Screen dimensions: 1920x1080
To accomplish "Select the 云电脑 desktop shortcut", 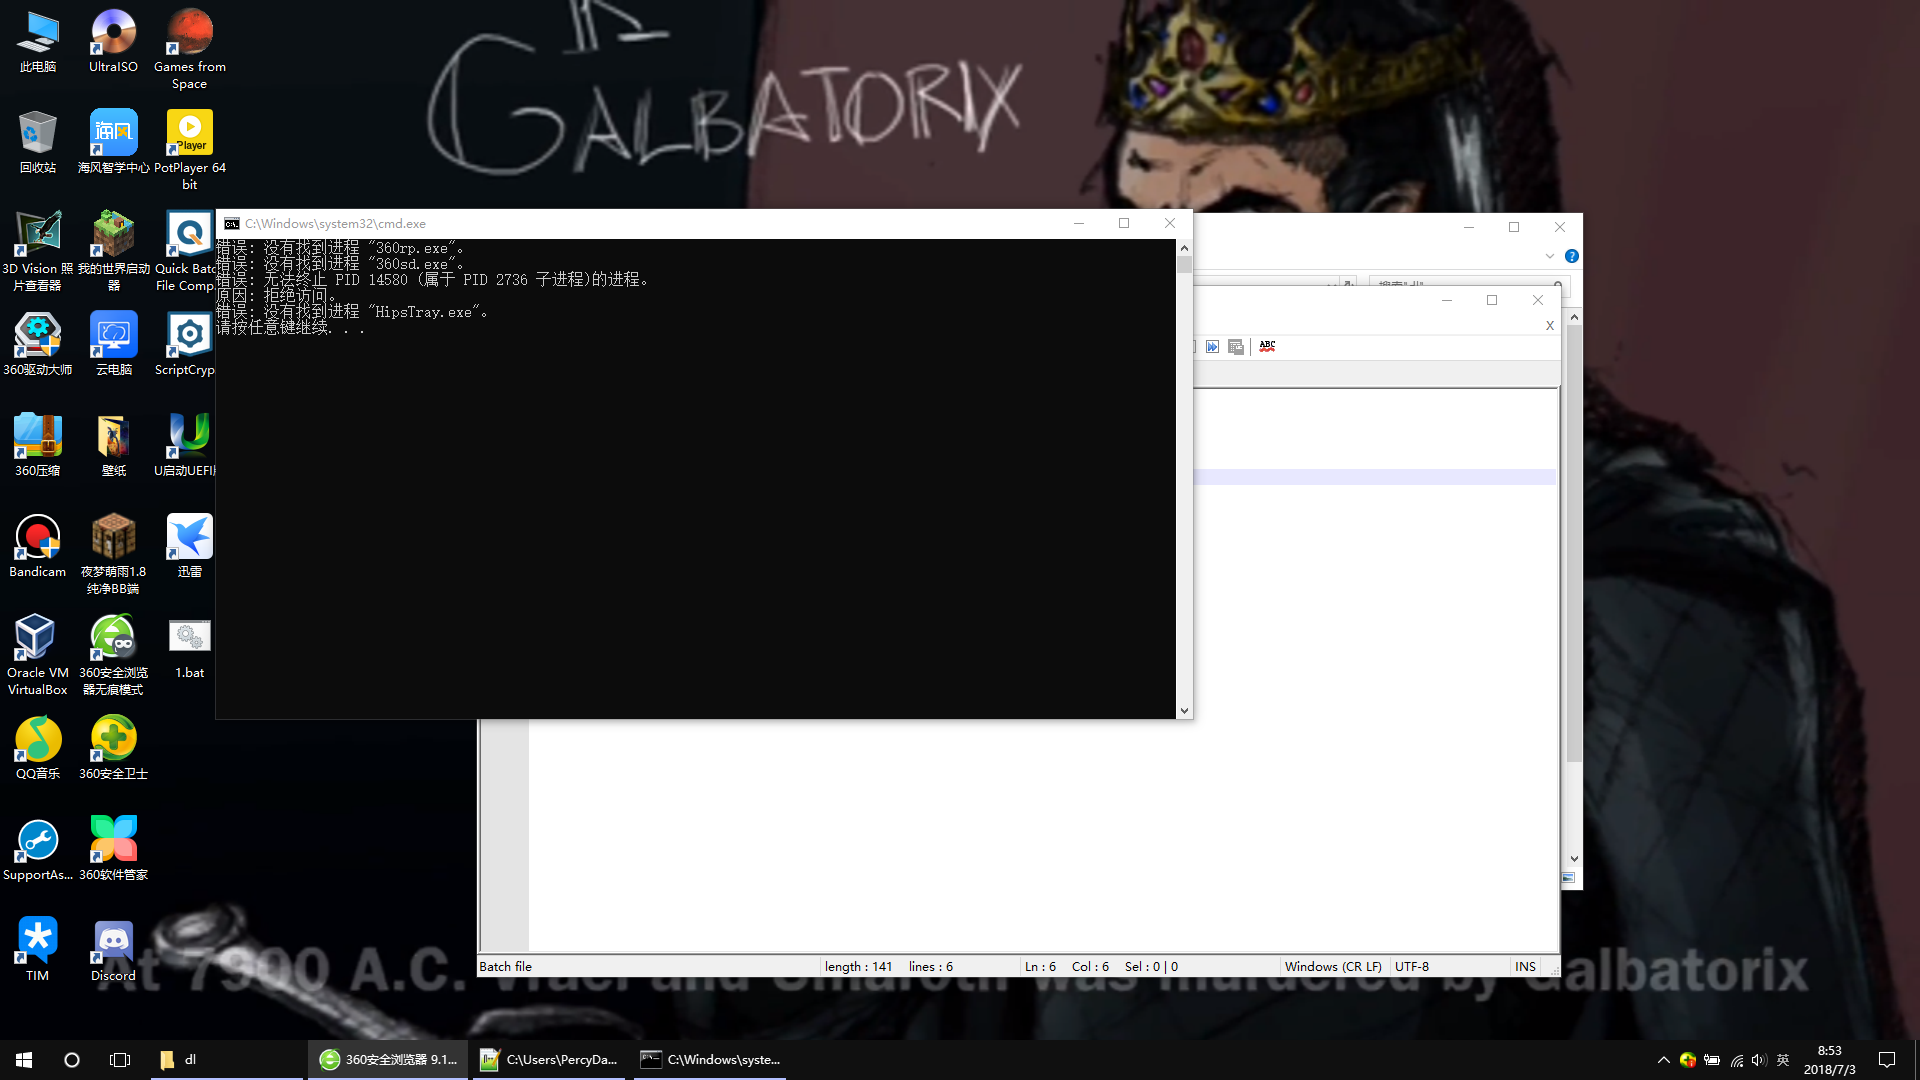I will tap(113, 344).
